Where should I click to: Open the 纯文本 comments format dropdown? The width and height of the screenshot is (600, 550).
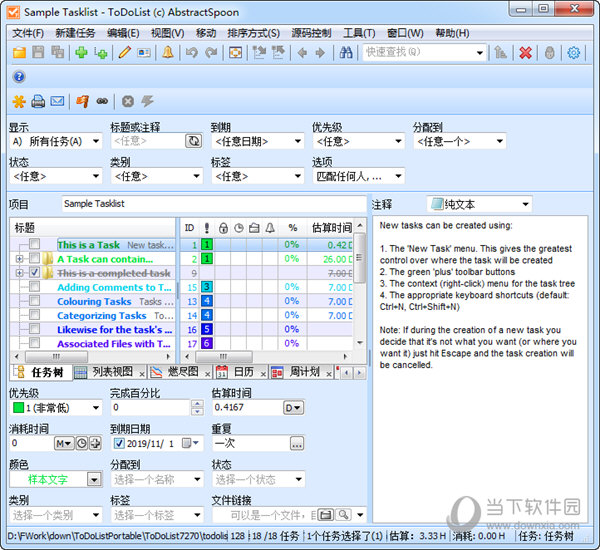(x=526, y=204)
